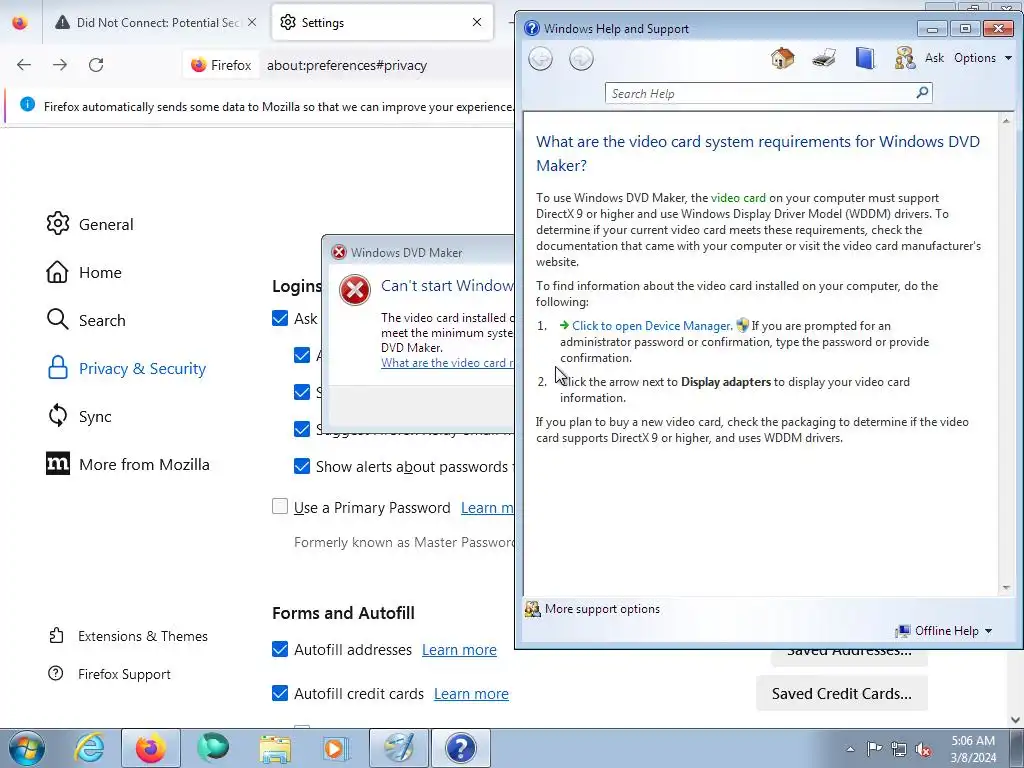Image resolution: width=1024 pixels, height=768 pixels.
Task: Click the muted volume tray icon
Action: click(923, 750)
